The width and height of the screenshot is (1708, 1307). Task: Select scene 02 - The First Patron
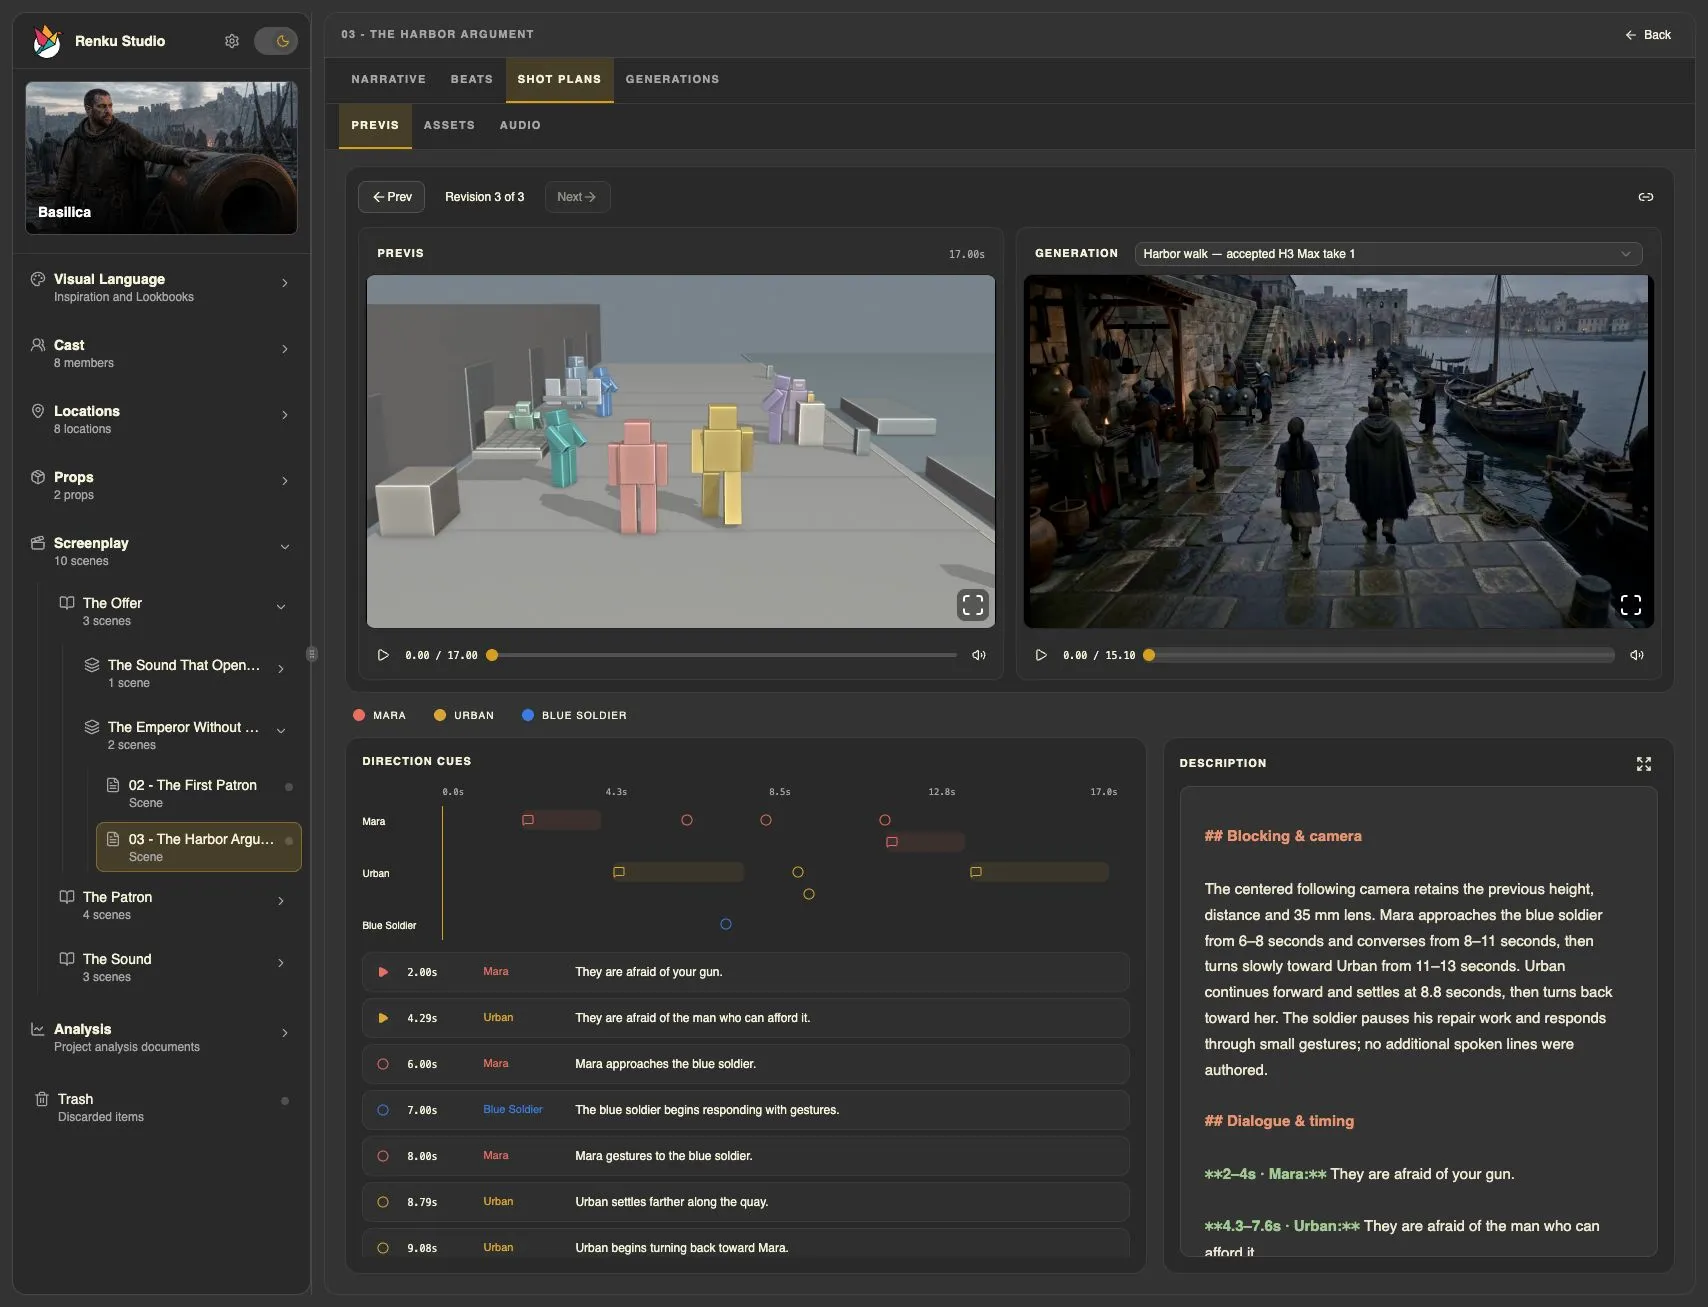199,793
